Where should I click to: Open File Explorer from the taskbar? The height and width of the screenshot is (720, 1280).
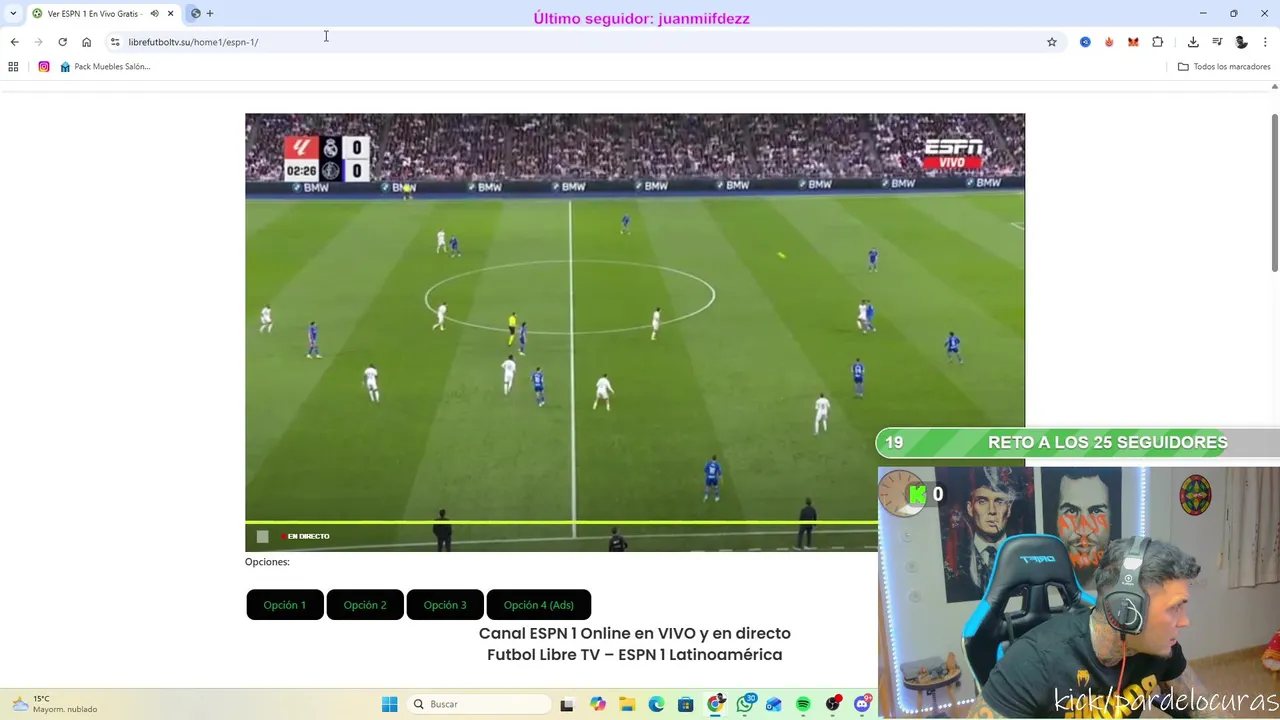point(627,704)
